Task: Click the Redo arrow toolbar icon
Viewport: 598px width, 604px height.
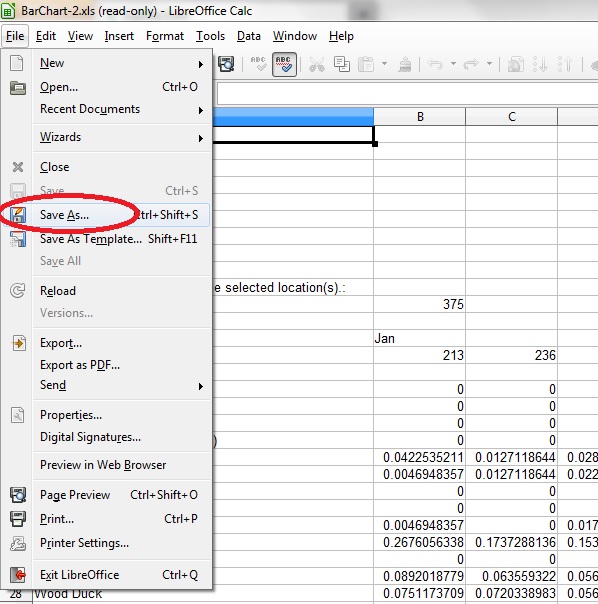Action: click(471, 64)
